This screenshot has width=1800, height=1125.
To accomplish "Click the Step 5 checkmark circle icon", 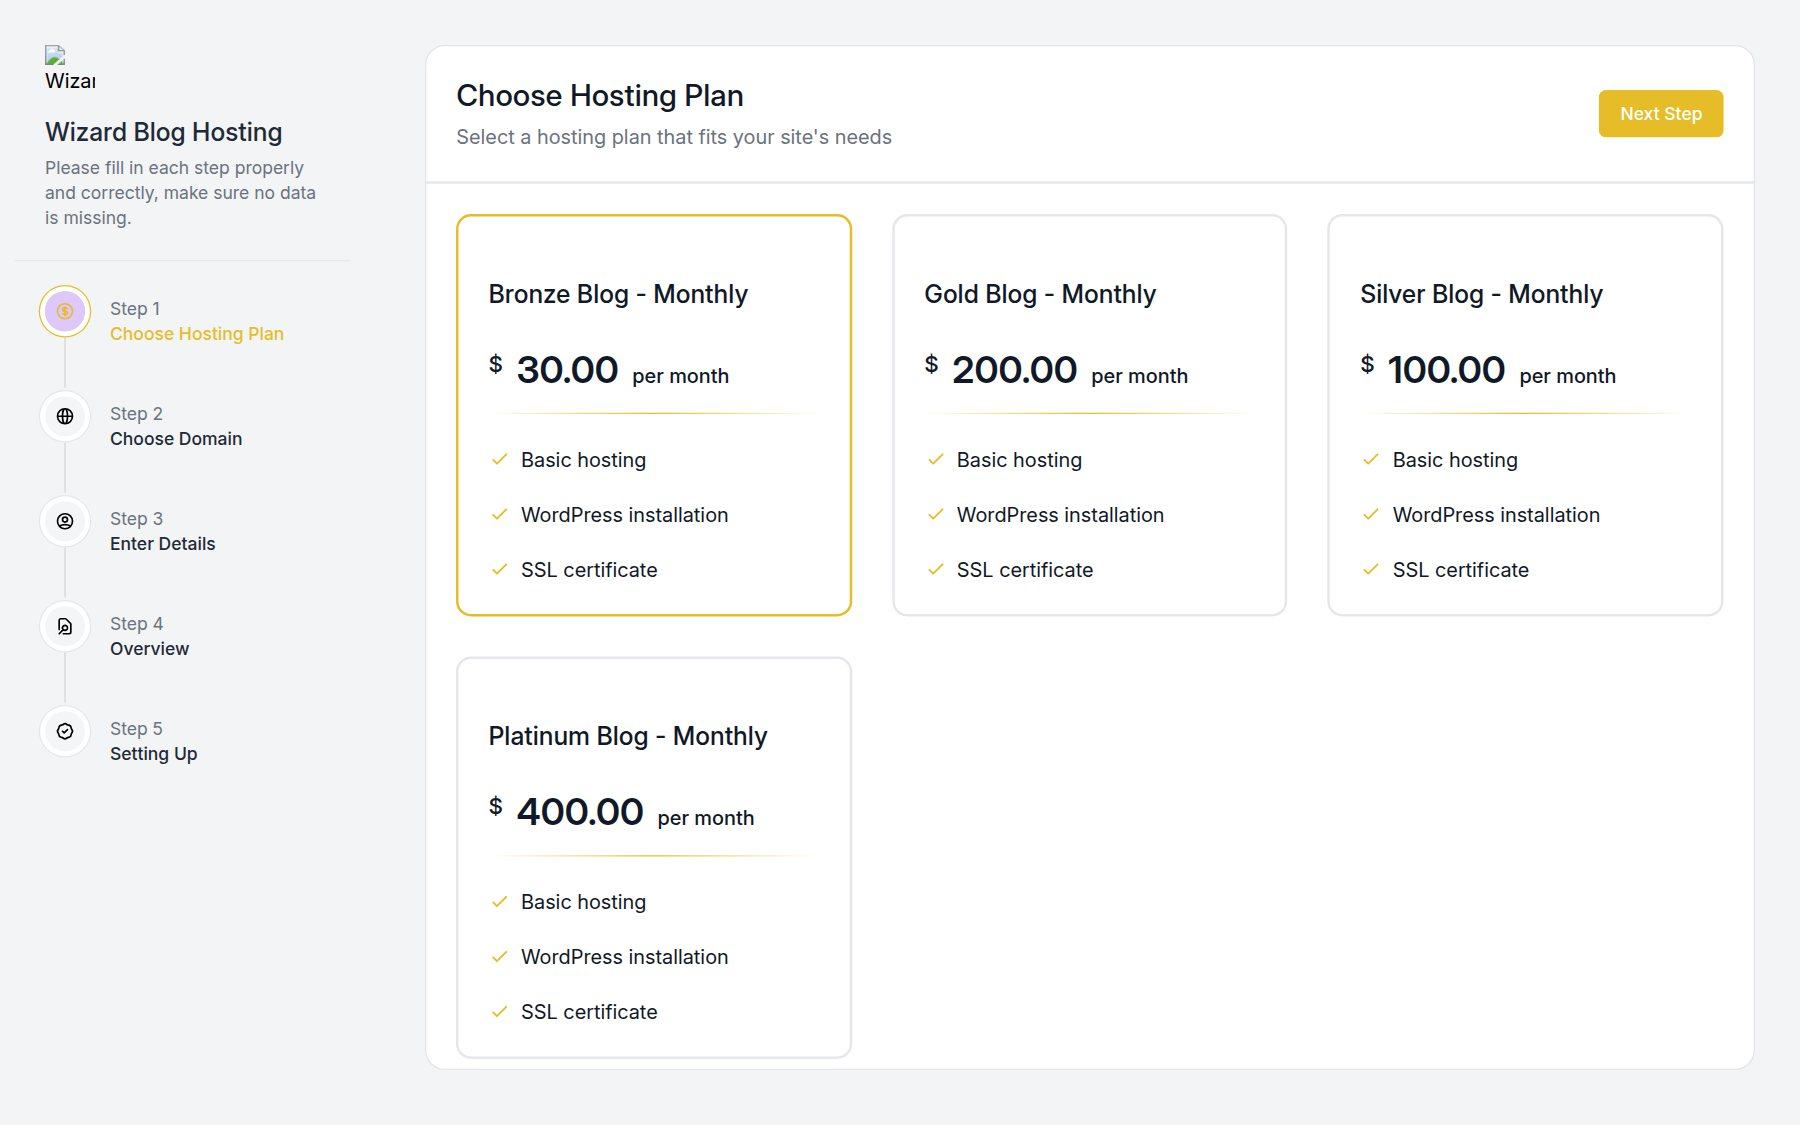I will [65, 731].
